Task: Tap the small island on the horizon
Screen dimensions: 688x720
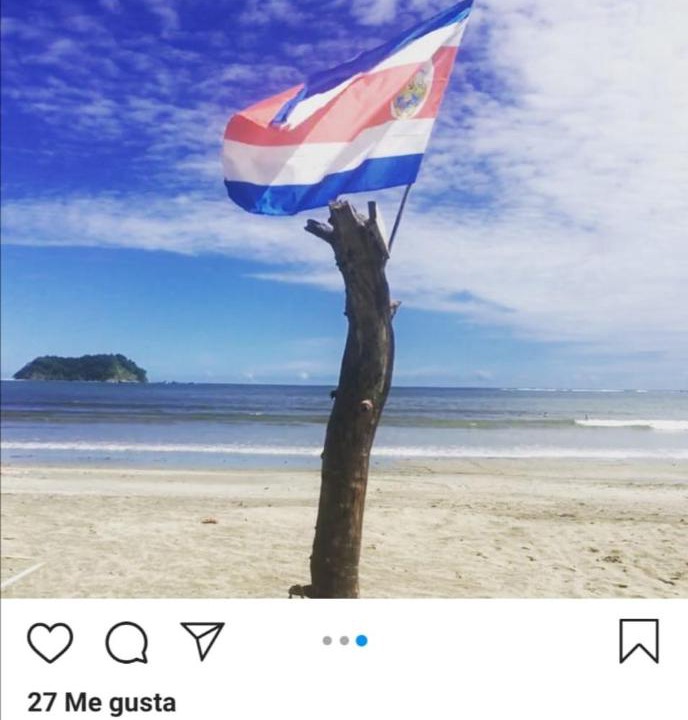Action: point(81,368)
